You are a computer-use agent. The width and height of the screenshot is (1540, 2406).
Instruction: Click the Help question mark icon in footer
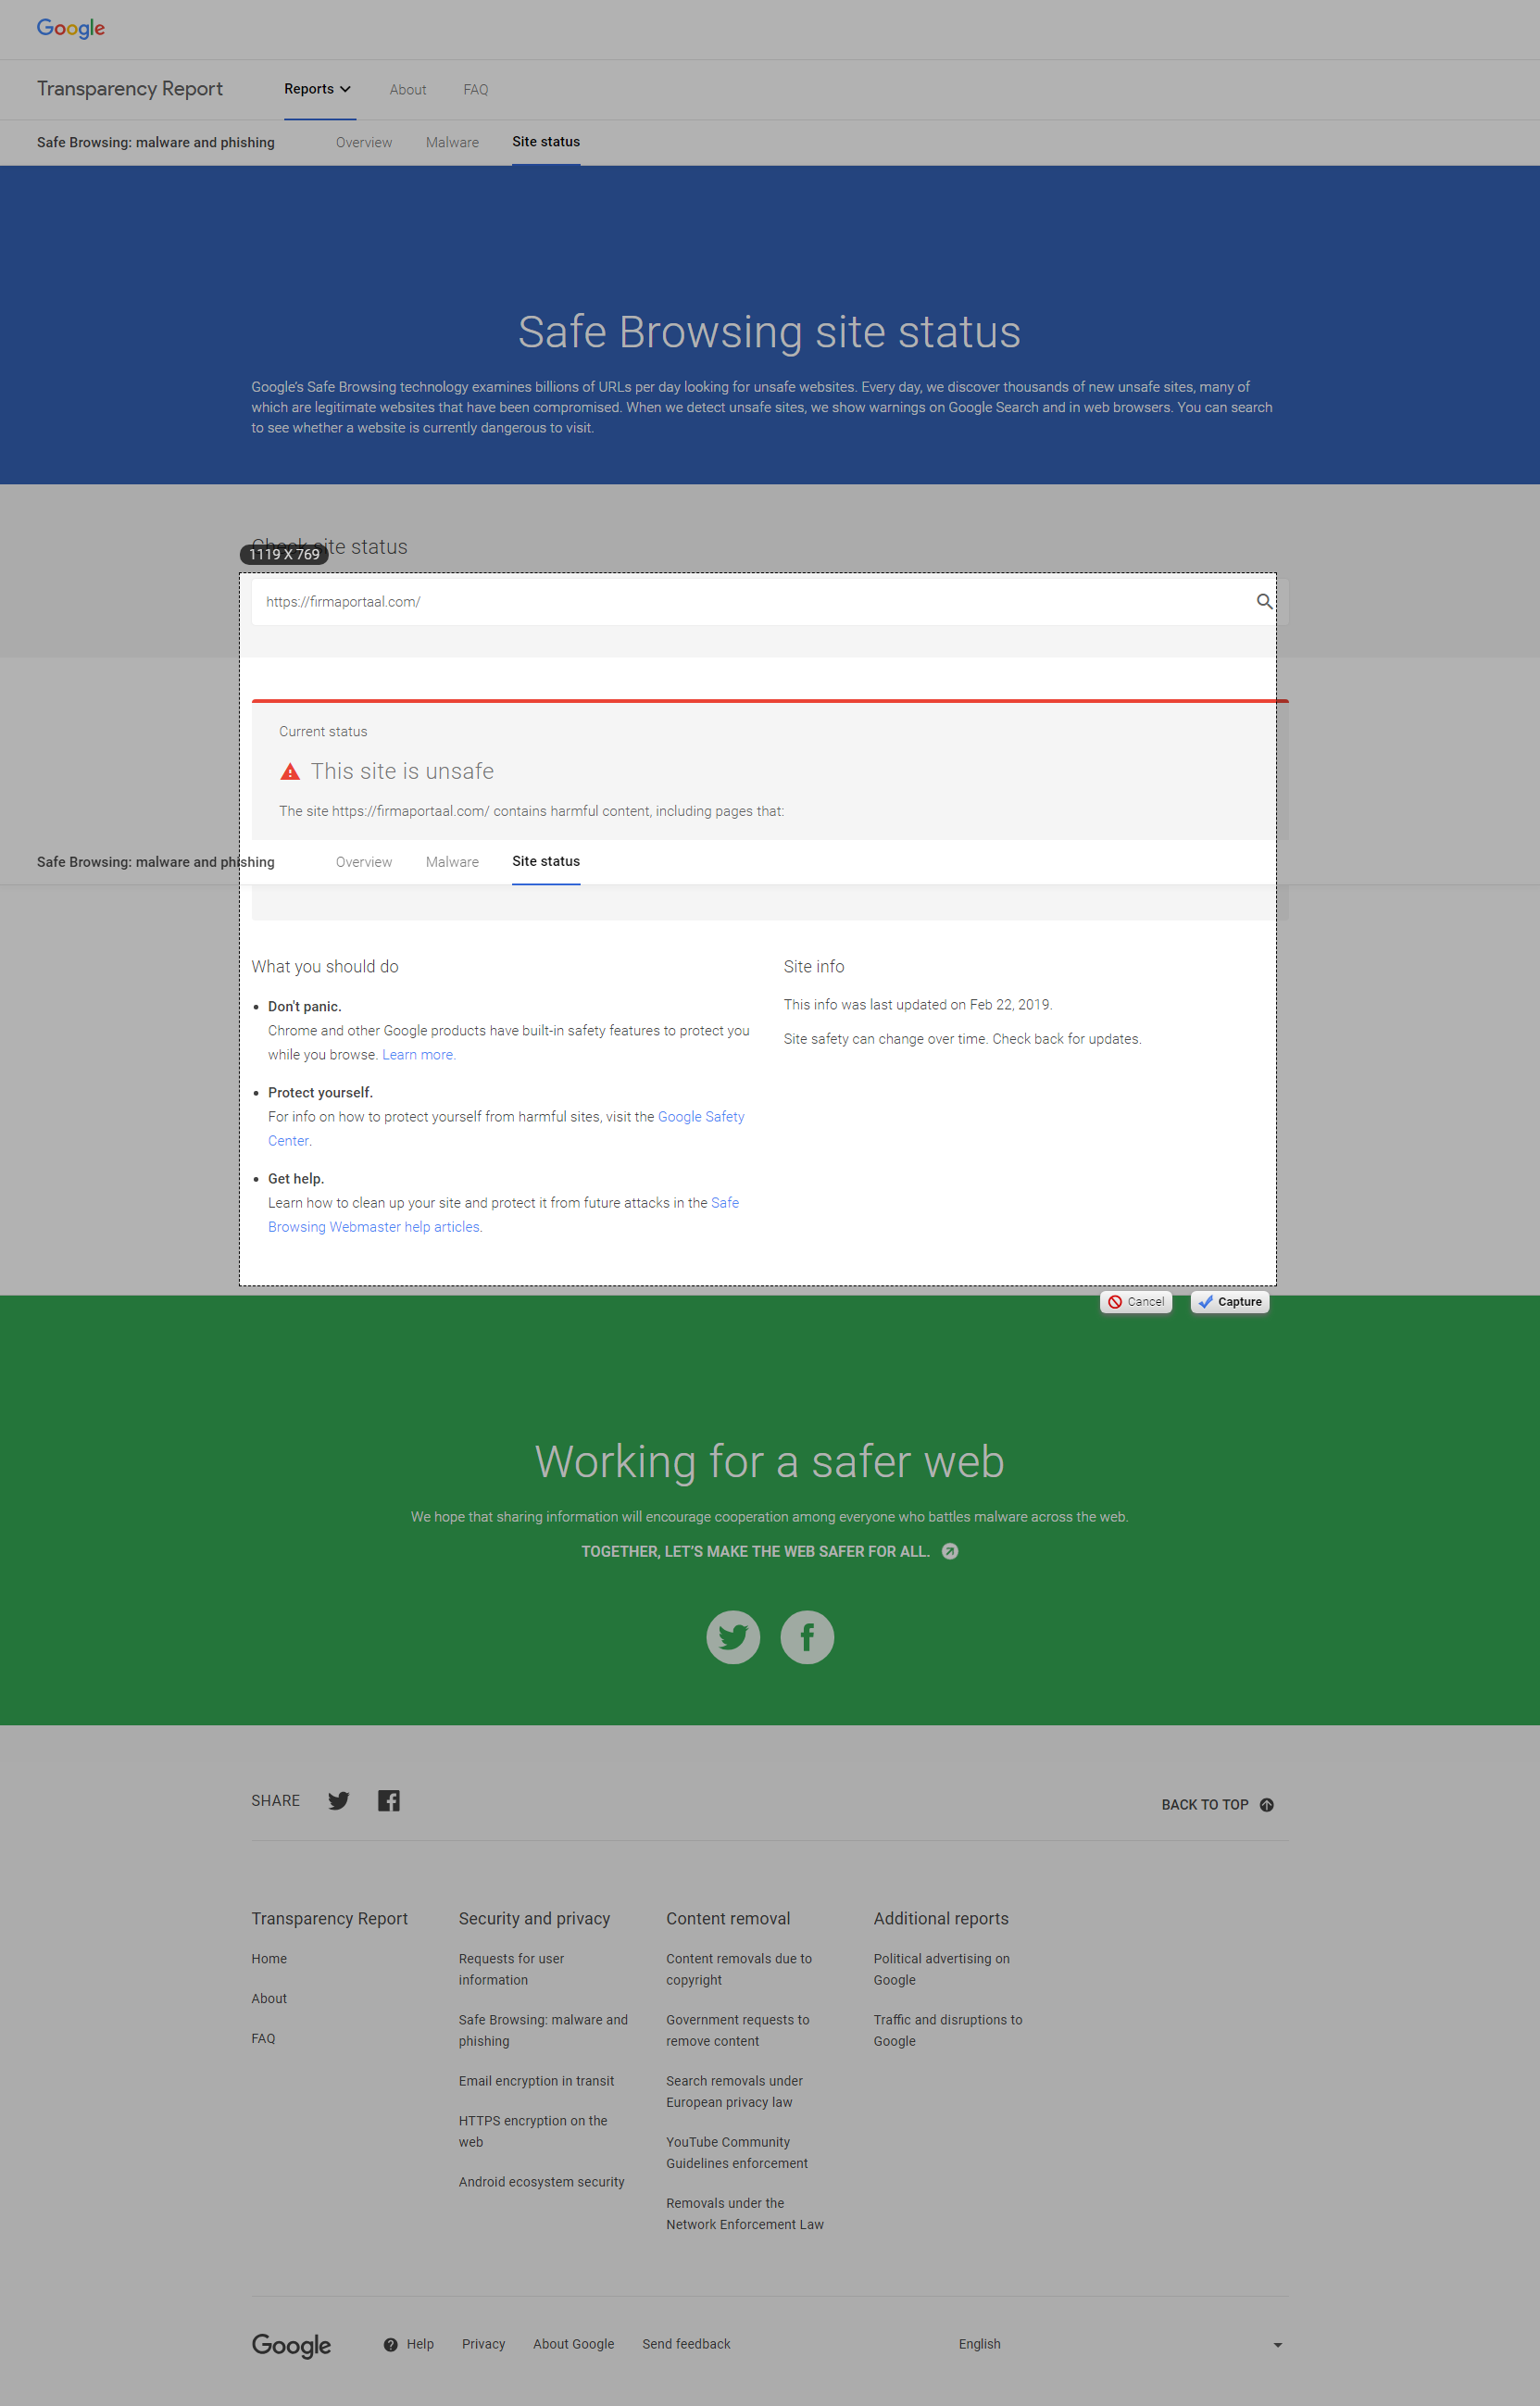tap(391, 2345)
